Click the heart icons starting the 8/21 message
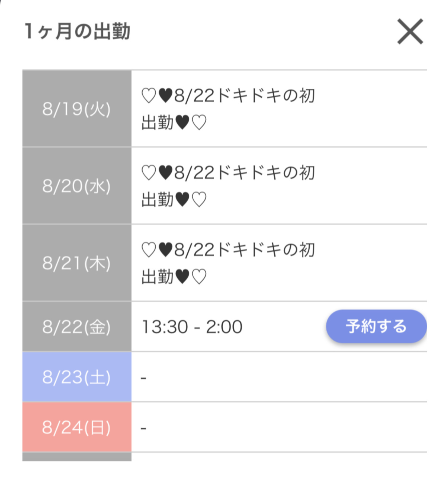 pos(157,250)
